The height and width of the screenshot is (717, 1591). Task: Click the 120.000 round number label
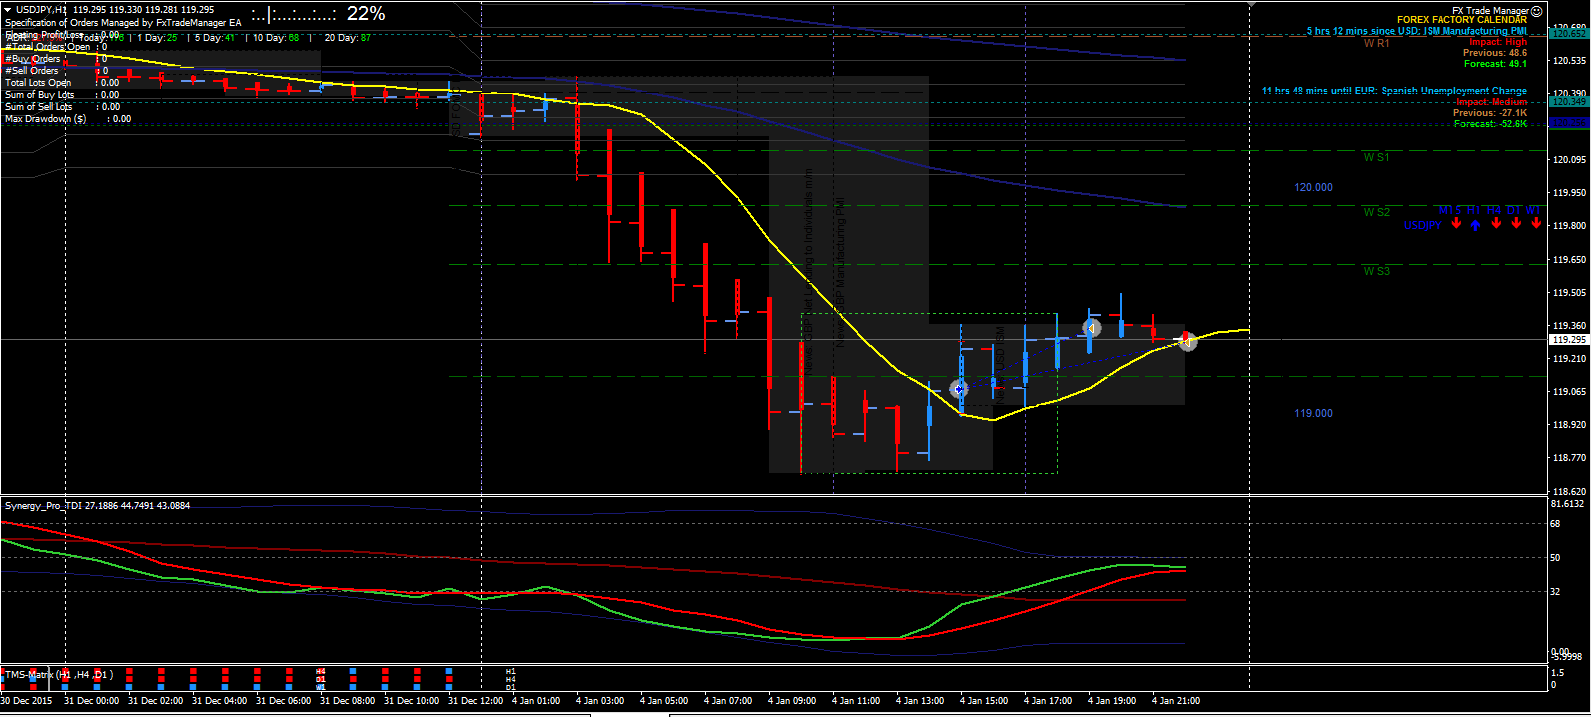click(x=1313, y=188)
